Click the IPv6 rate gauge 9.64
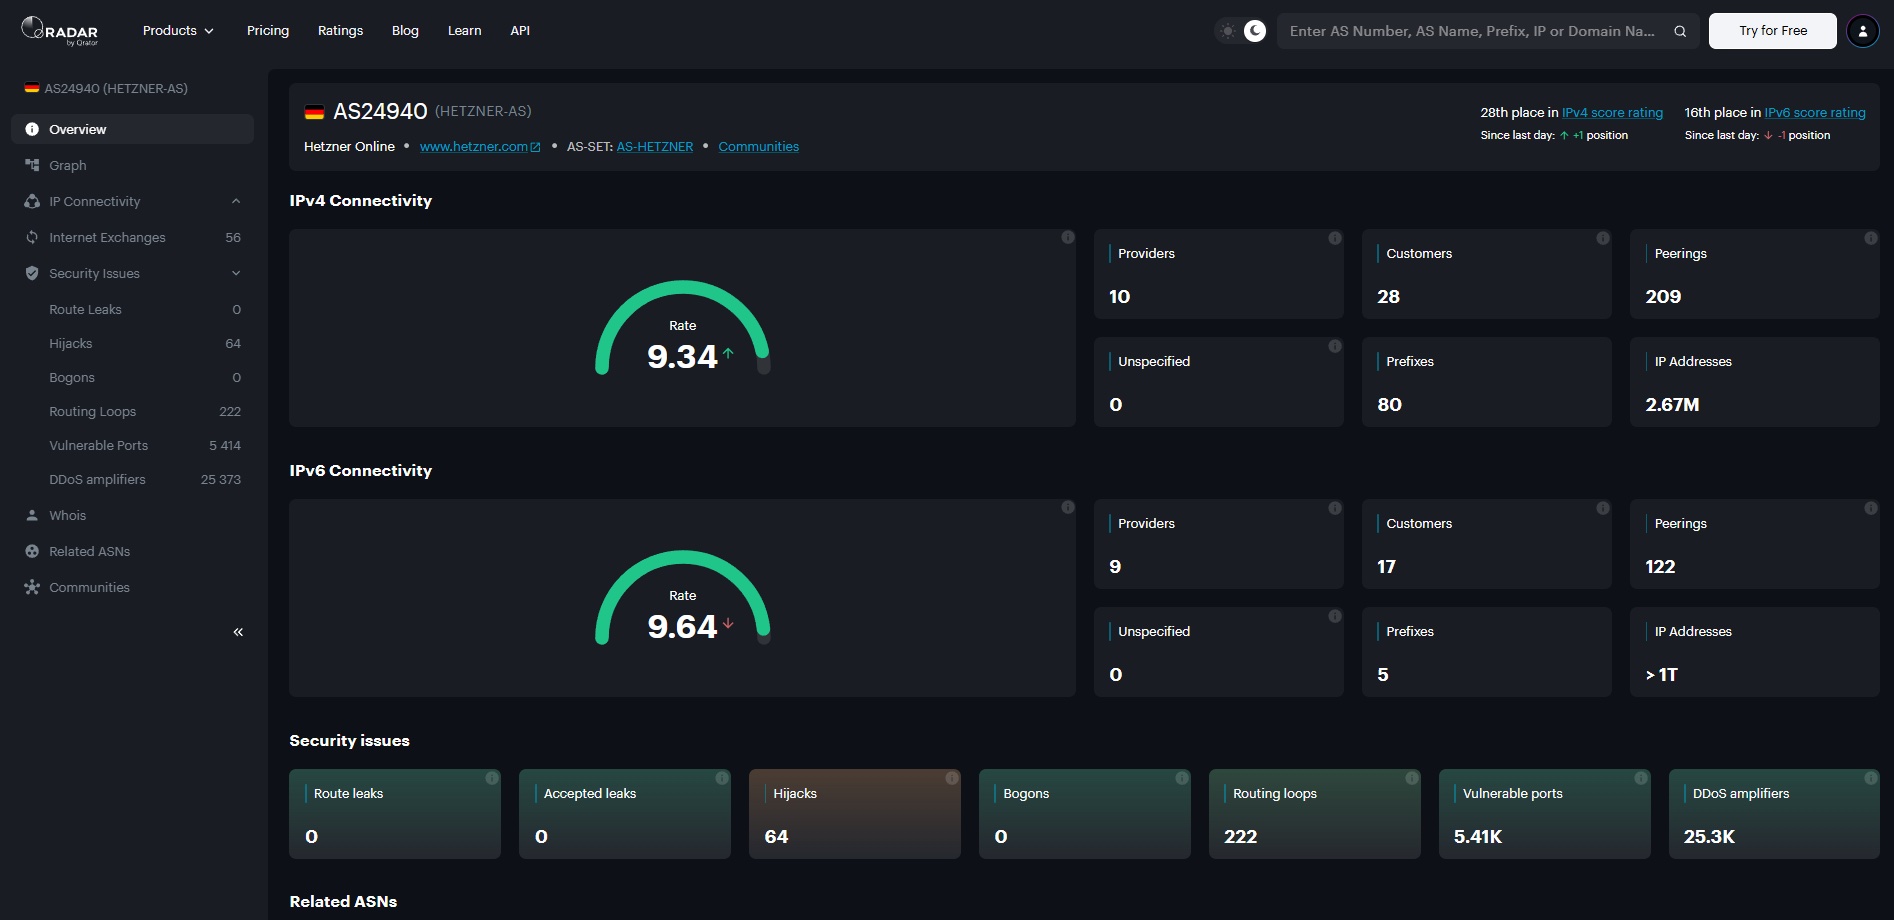 click(683, 598)
